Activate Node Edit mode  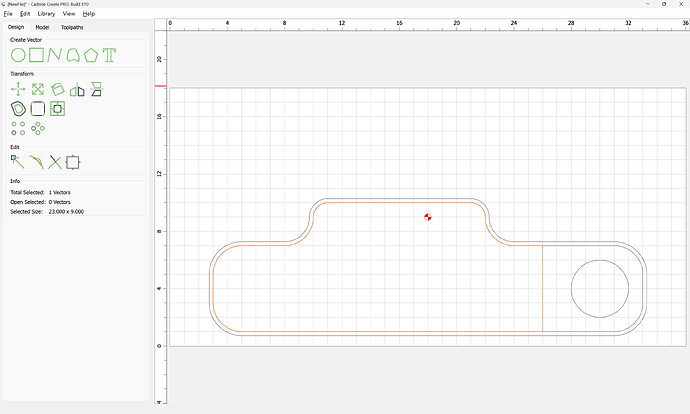click(x=18, y=162)
